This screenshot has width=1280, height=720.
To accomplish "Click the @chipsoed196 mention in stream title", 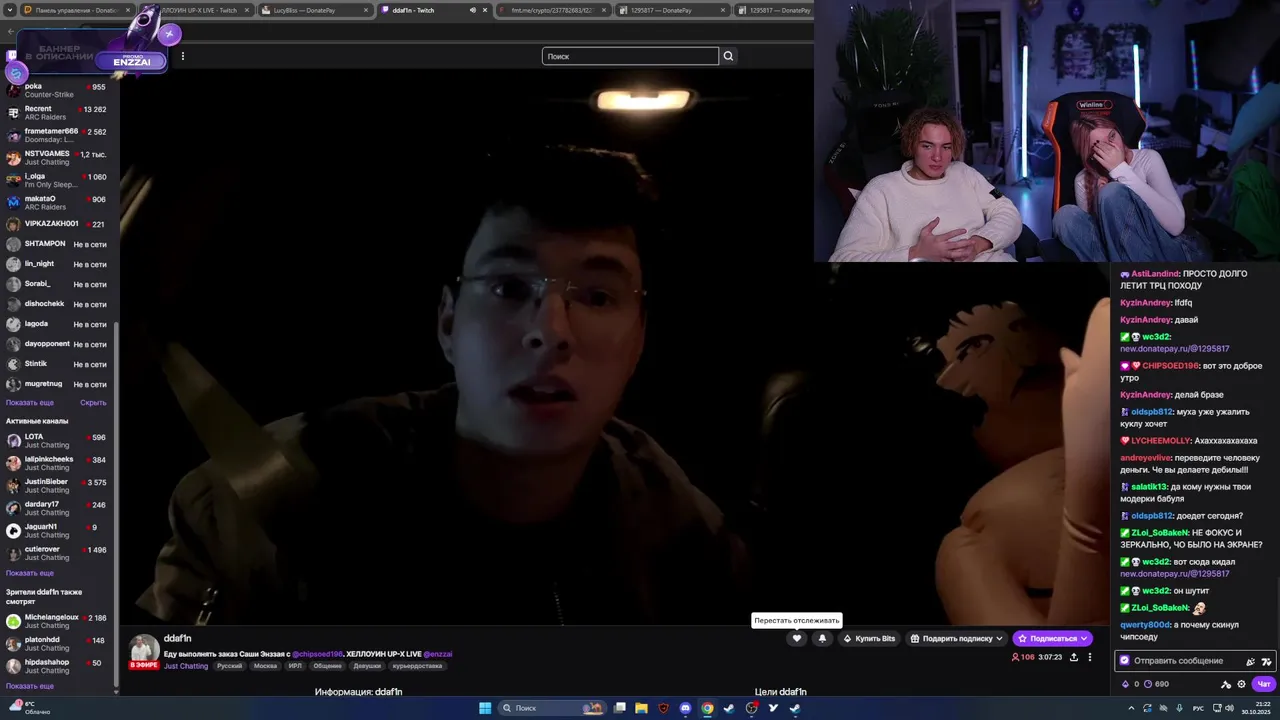I will click(x=317, y=654).
